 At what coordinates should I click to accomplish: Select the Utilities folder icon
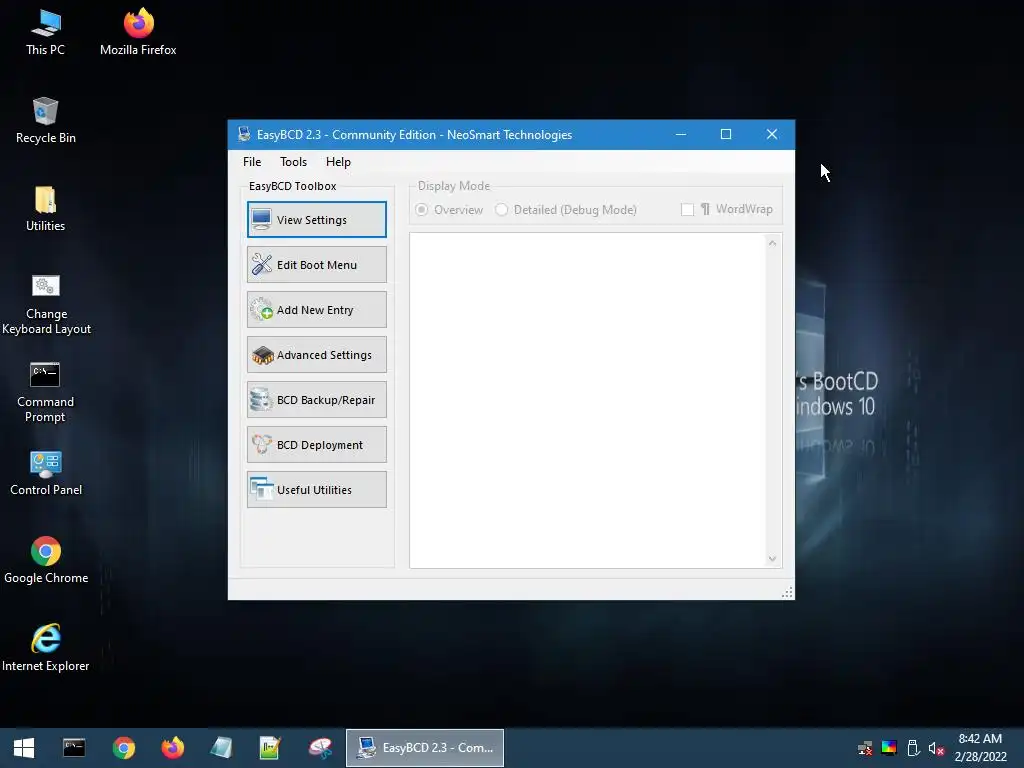45,209
